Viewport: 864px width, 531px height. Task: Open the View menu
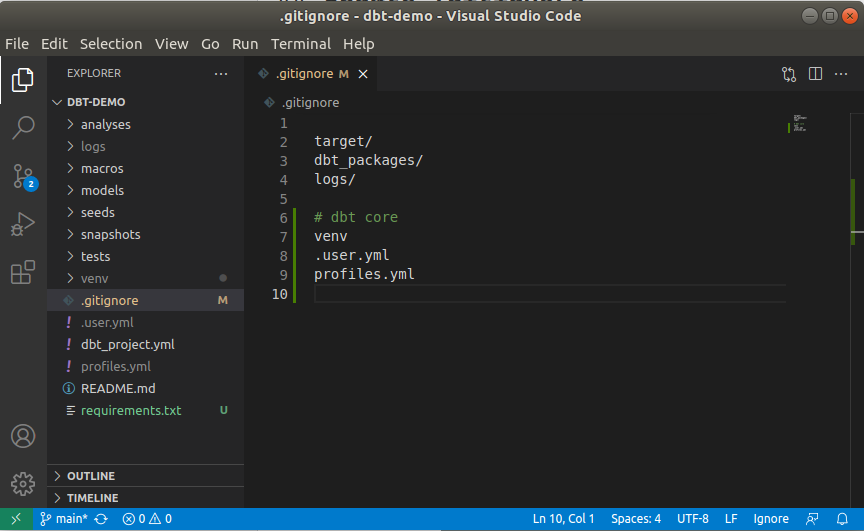[x=171, y=44]
